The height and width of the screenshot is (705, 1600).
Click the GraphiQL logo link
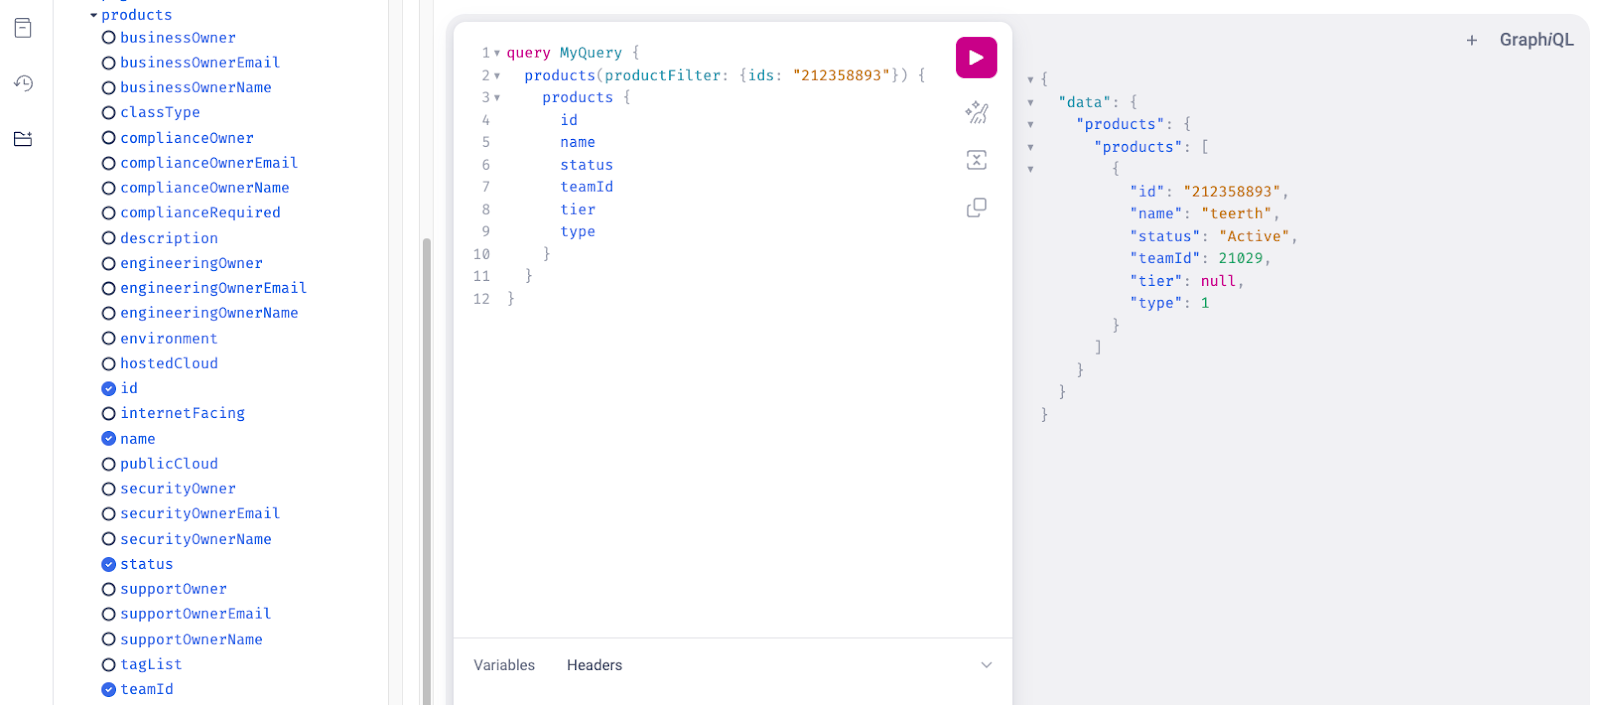[1536, 40]
